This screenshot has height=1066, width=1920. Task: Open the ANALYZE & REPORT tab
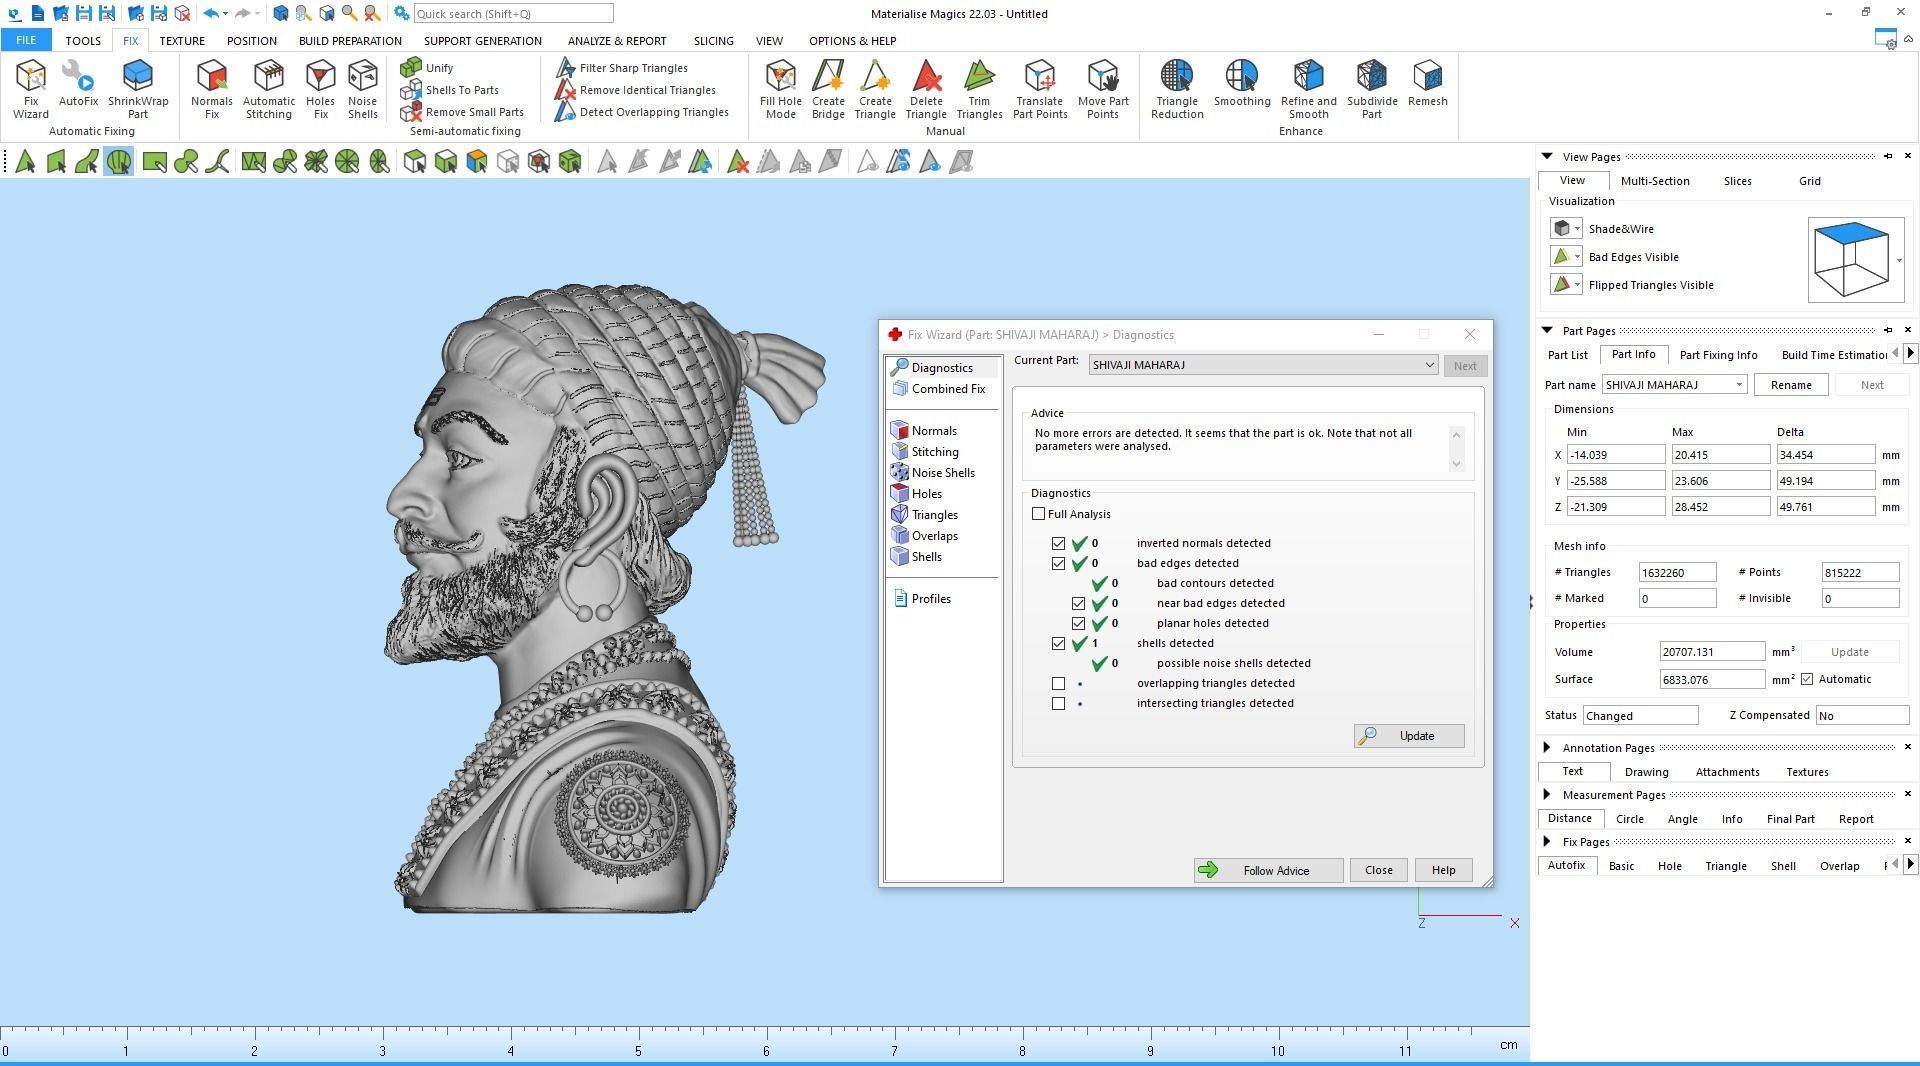pyautogui.click(x=616, y=41)
